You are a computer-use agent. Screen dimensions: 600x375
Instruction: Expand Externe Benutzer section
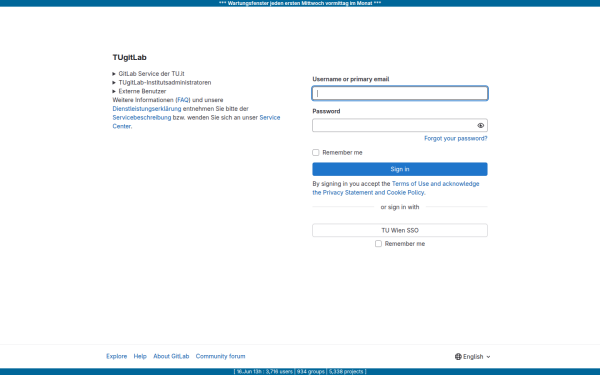139,91
